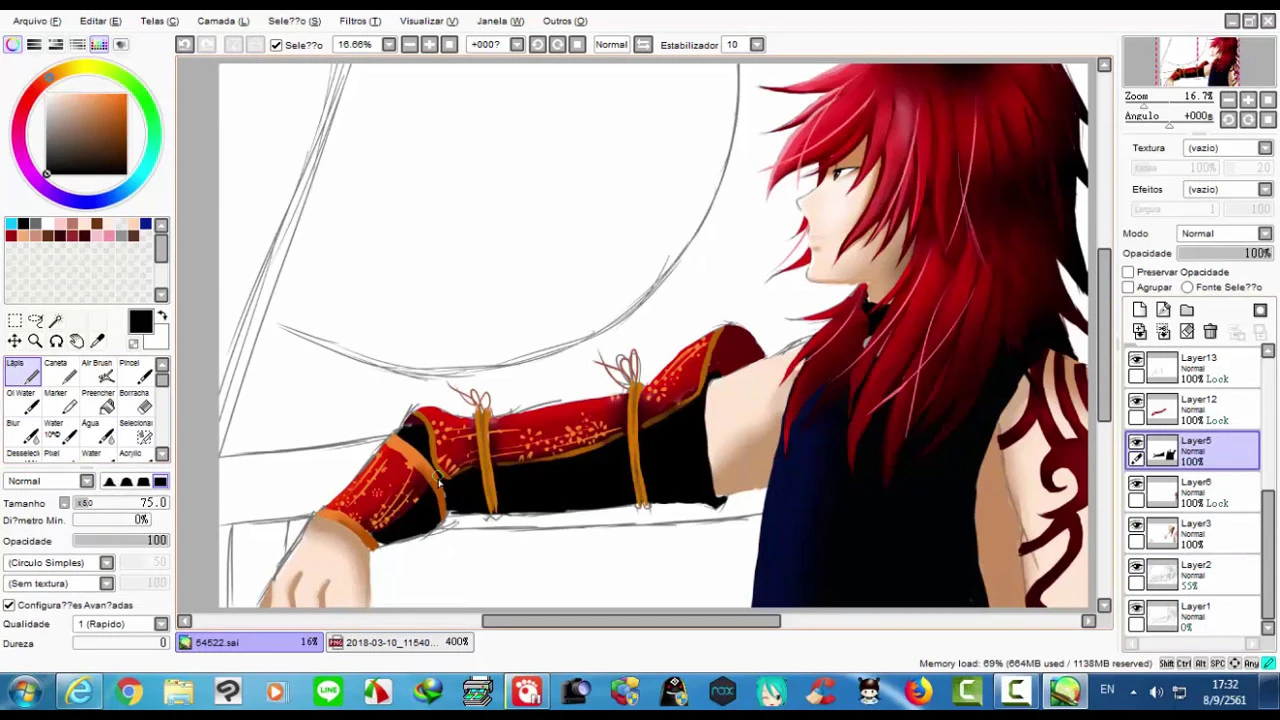Select the Air Brush tool
Viewport: 1280px width, 720px height.
(x=97, y=371)
